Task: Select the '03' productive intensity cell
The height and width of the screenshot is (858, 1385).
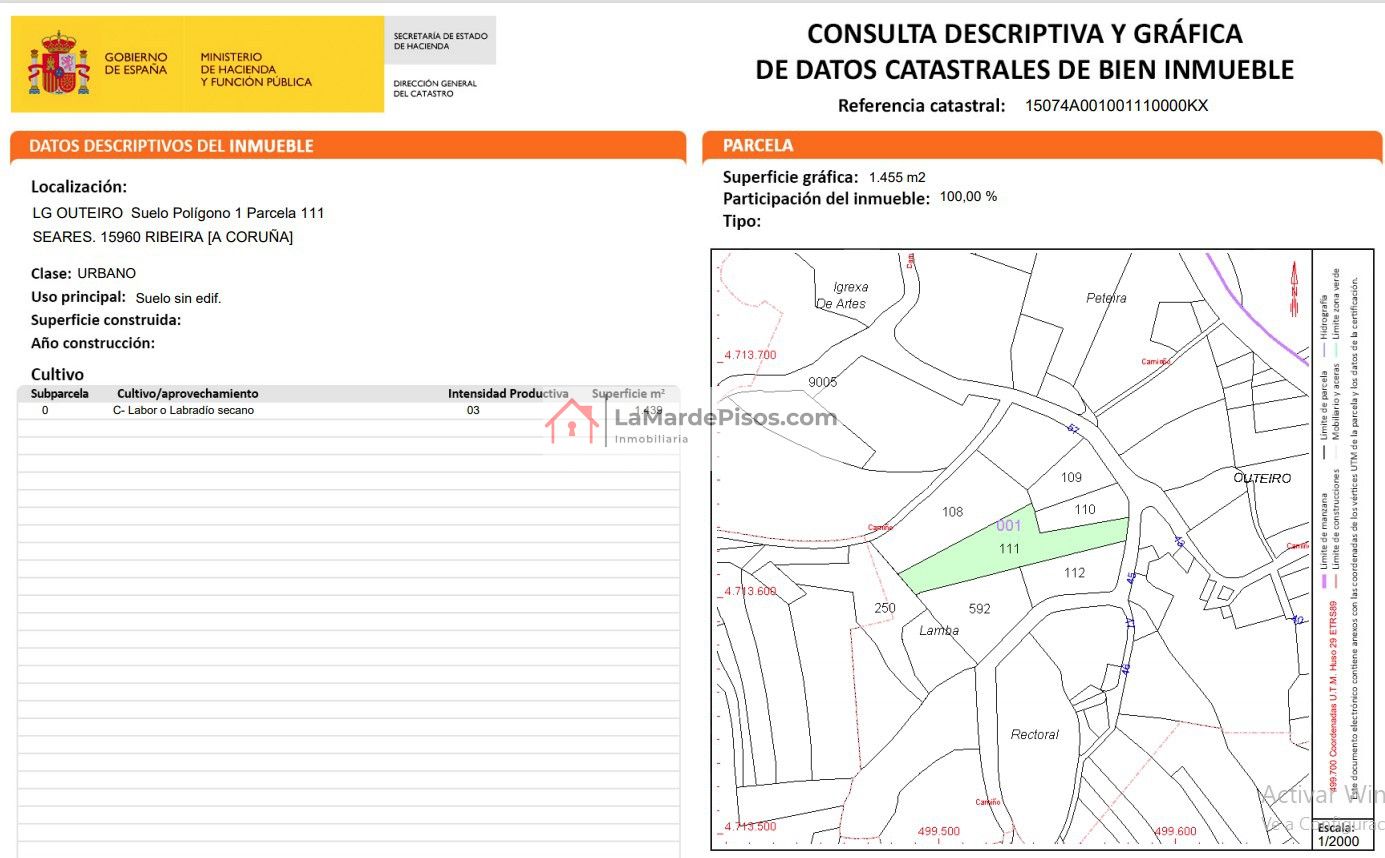Action: [x=473, y=410]
